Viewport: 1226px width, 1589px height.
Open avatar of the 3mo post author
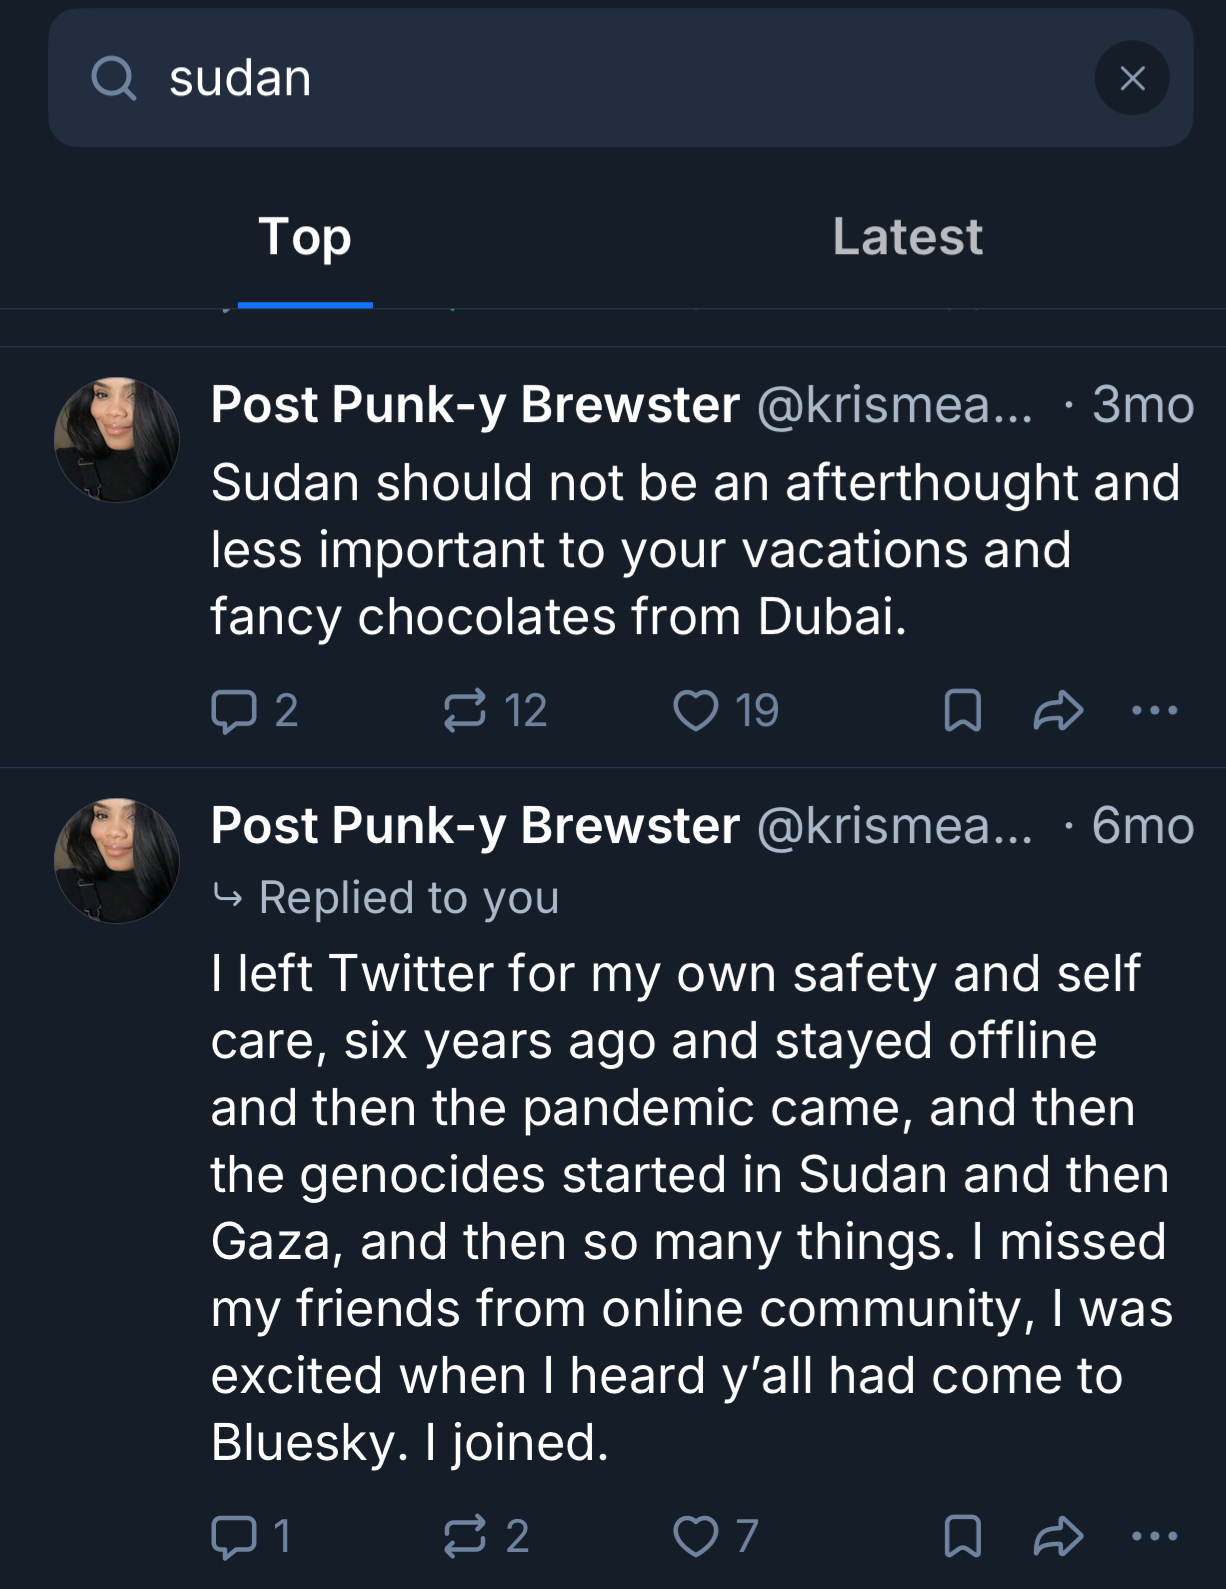(x=116, y=440)
